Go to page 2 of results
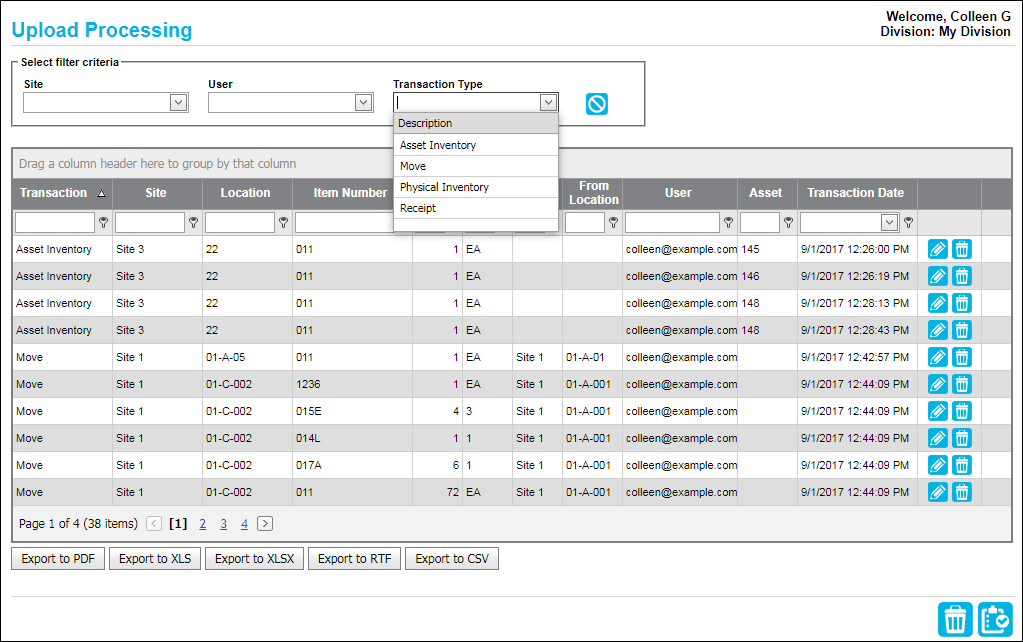This screenshot has width=1023, height=642. [x=203, y=524]
